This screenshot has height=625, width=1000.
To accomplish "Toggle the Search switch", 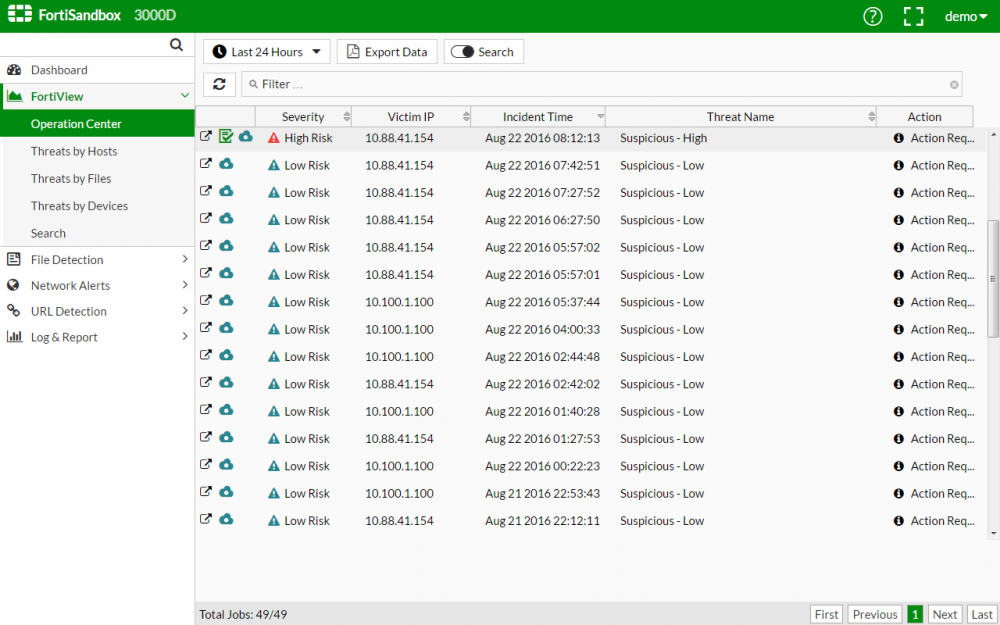I will [462, 52].
